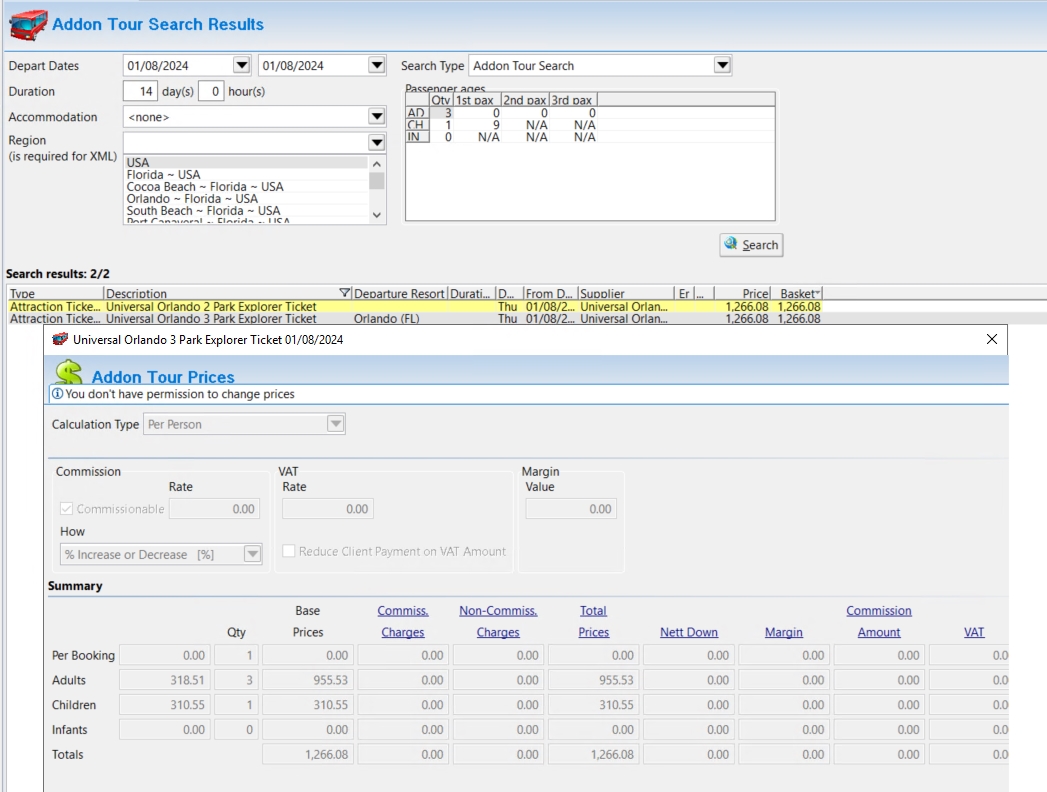Click the green dollar Addon Tour Prices icon

tap(68, 373)
